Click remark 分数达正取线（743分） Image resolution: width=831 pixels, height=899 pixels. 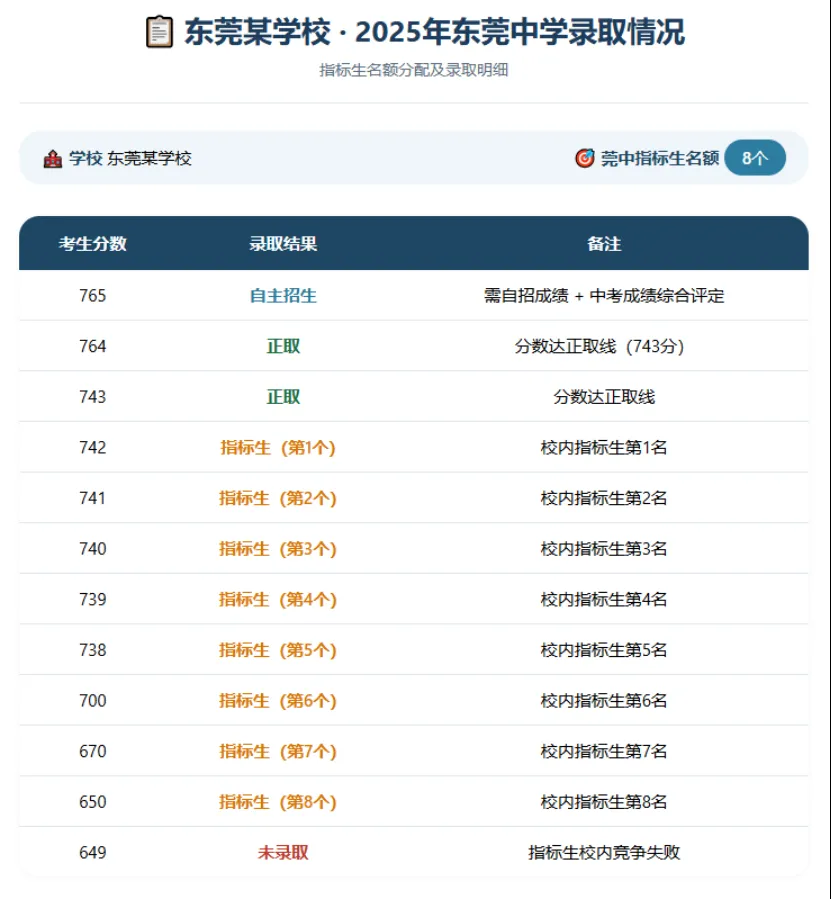click(599, 346)
